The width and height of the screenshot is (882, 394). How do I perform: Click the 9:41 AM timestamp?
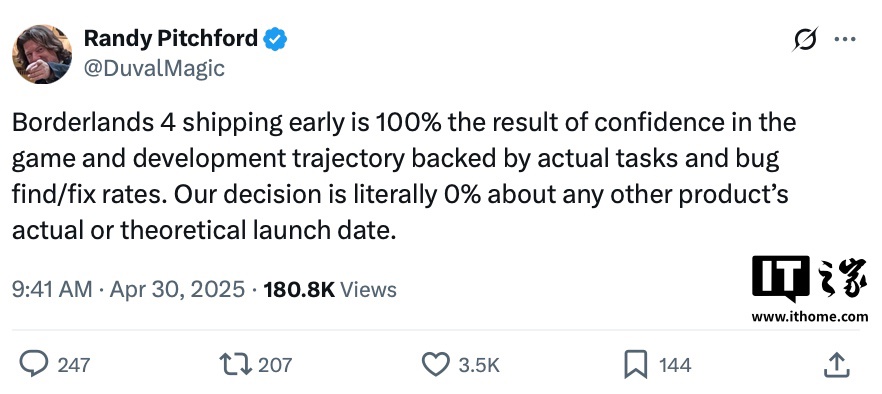coord(52,290)
